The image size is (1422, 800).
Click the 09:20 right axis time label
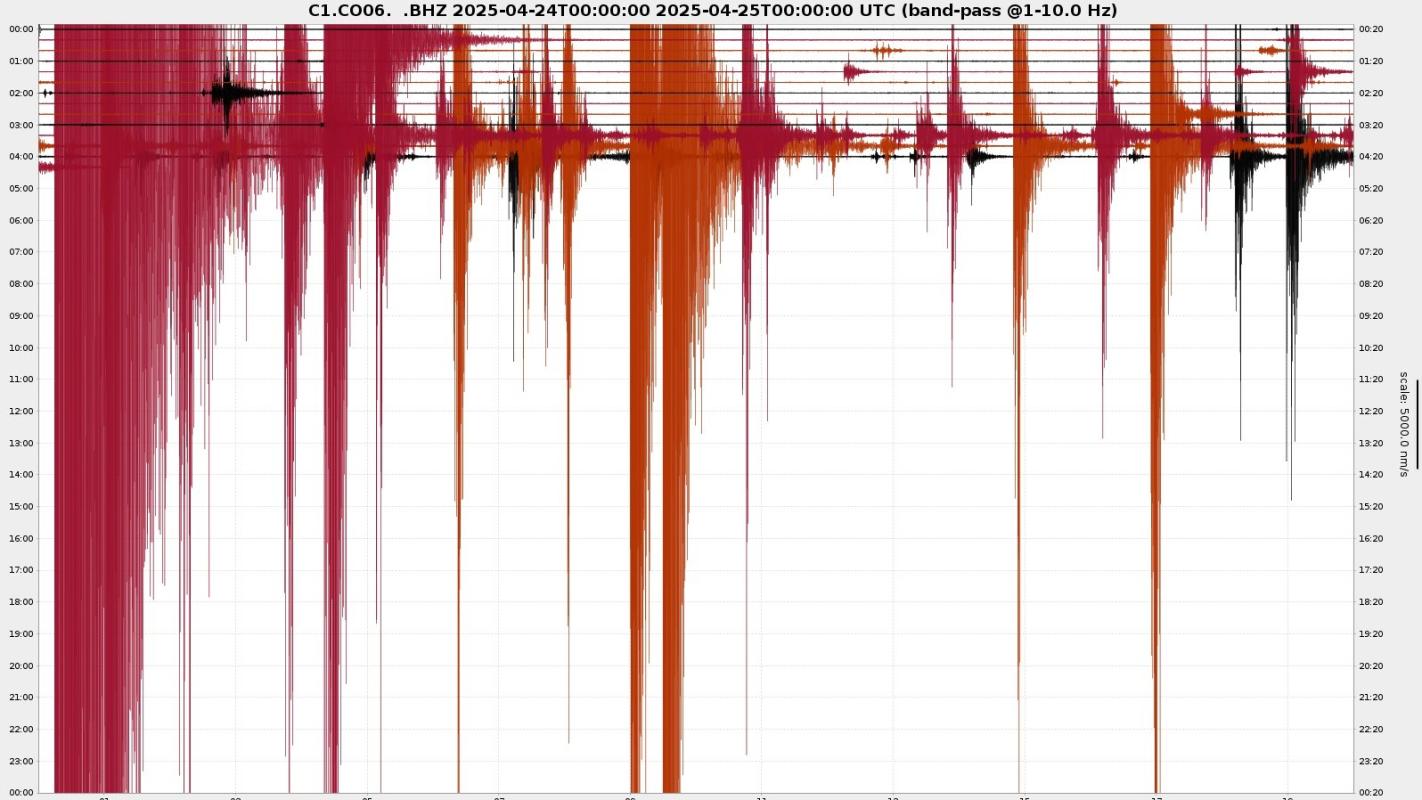click(1371, 316)
